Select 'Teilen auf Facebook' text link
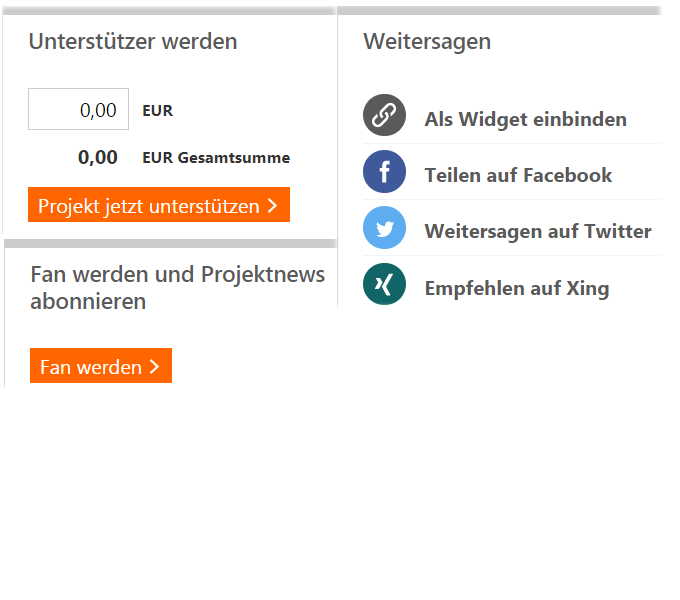The width and height of the screenshot is (680, 600). (518, 175)
